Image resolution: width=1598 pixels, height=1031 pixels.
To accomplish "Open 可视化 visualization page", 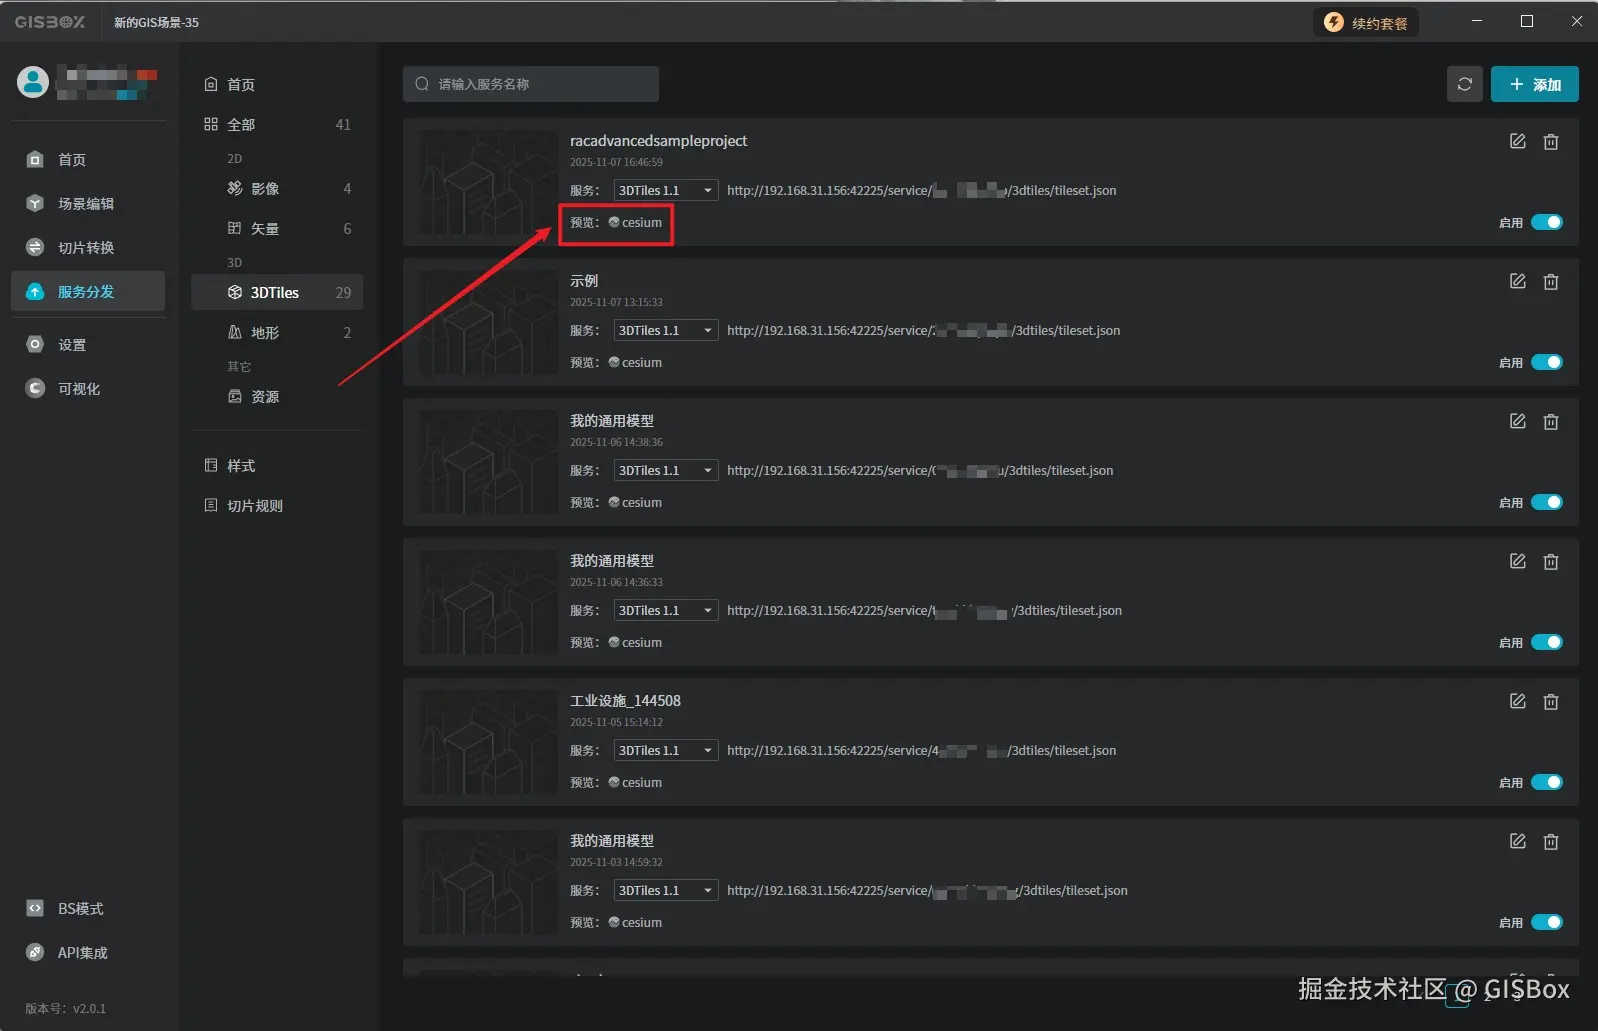I will 88,388.
